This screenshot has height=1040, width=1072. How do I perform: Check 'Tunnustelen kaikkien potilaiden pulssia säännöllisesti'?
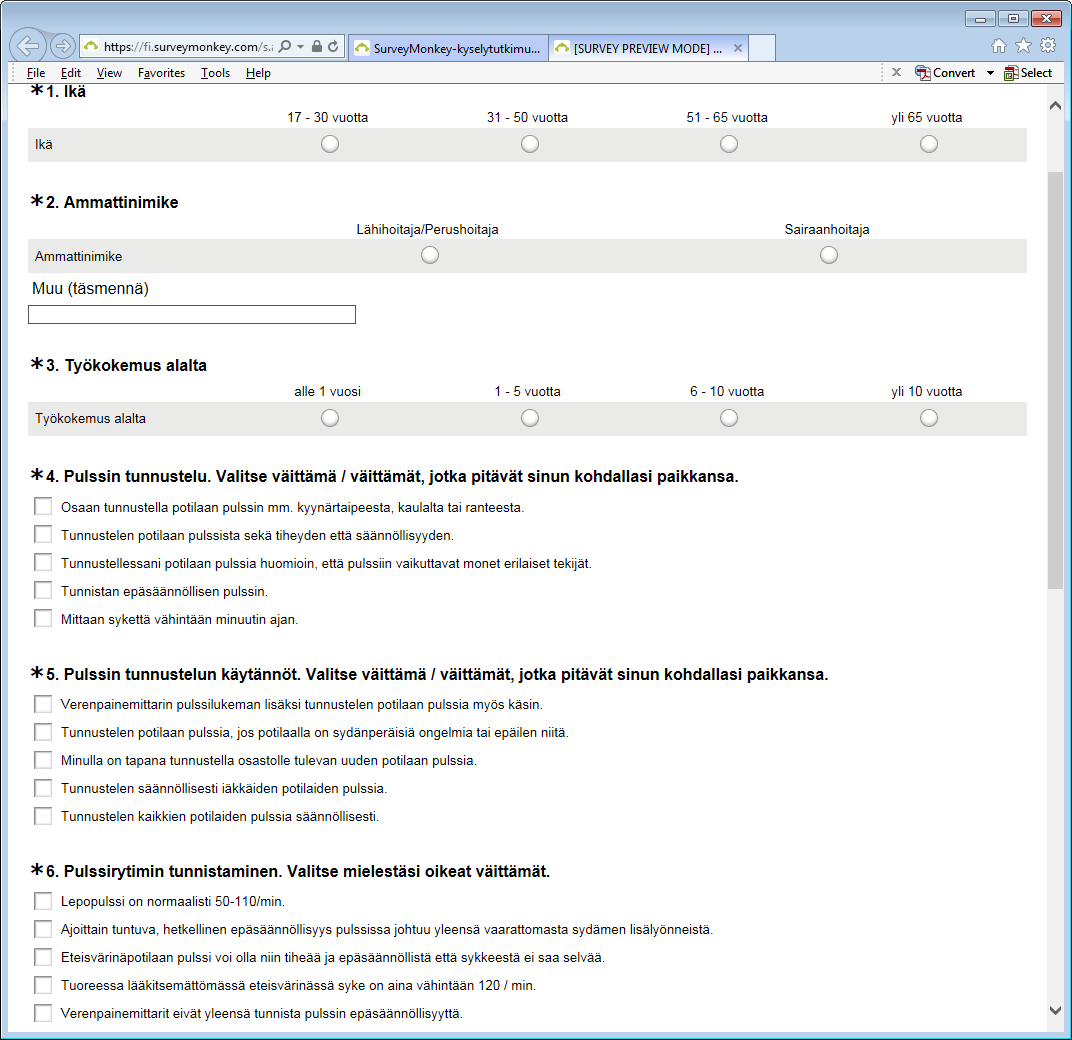click(43, 816)
